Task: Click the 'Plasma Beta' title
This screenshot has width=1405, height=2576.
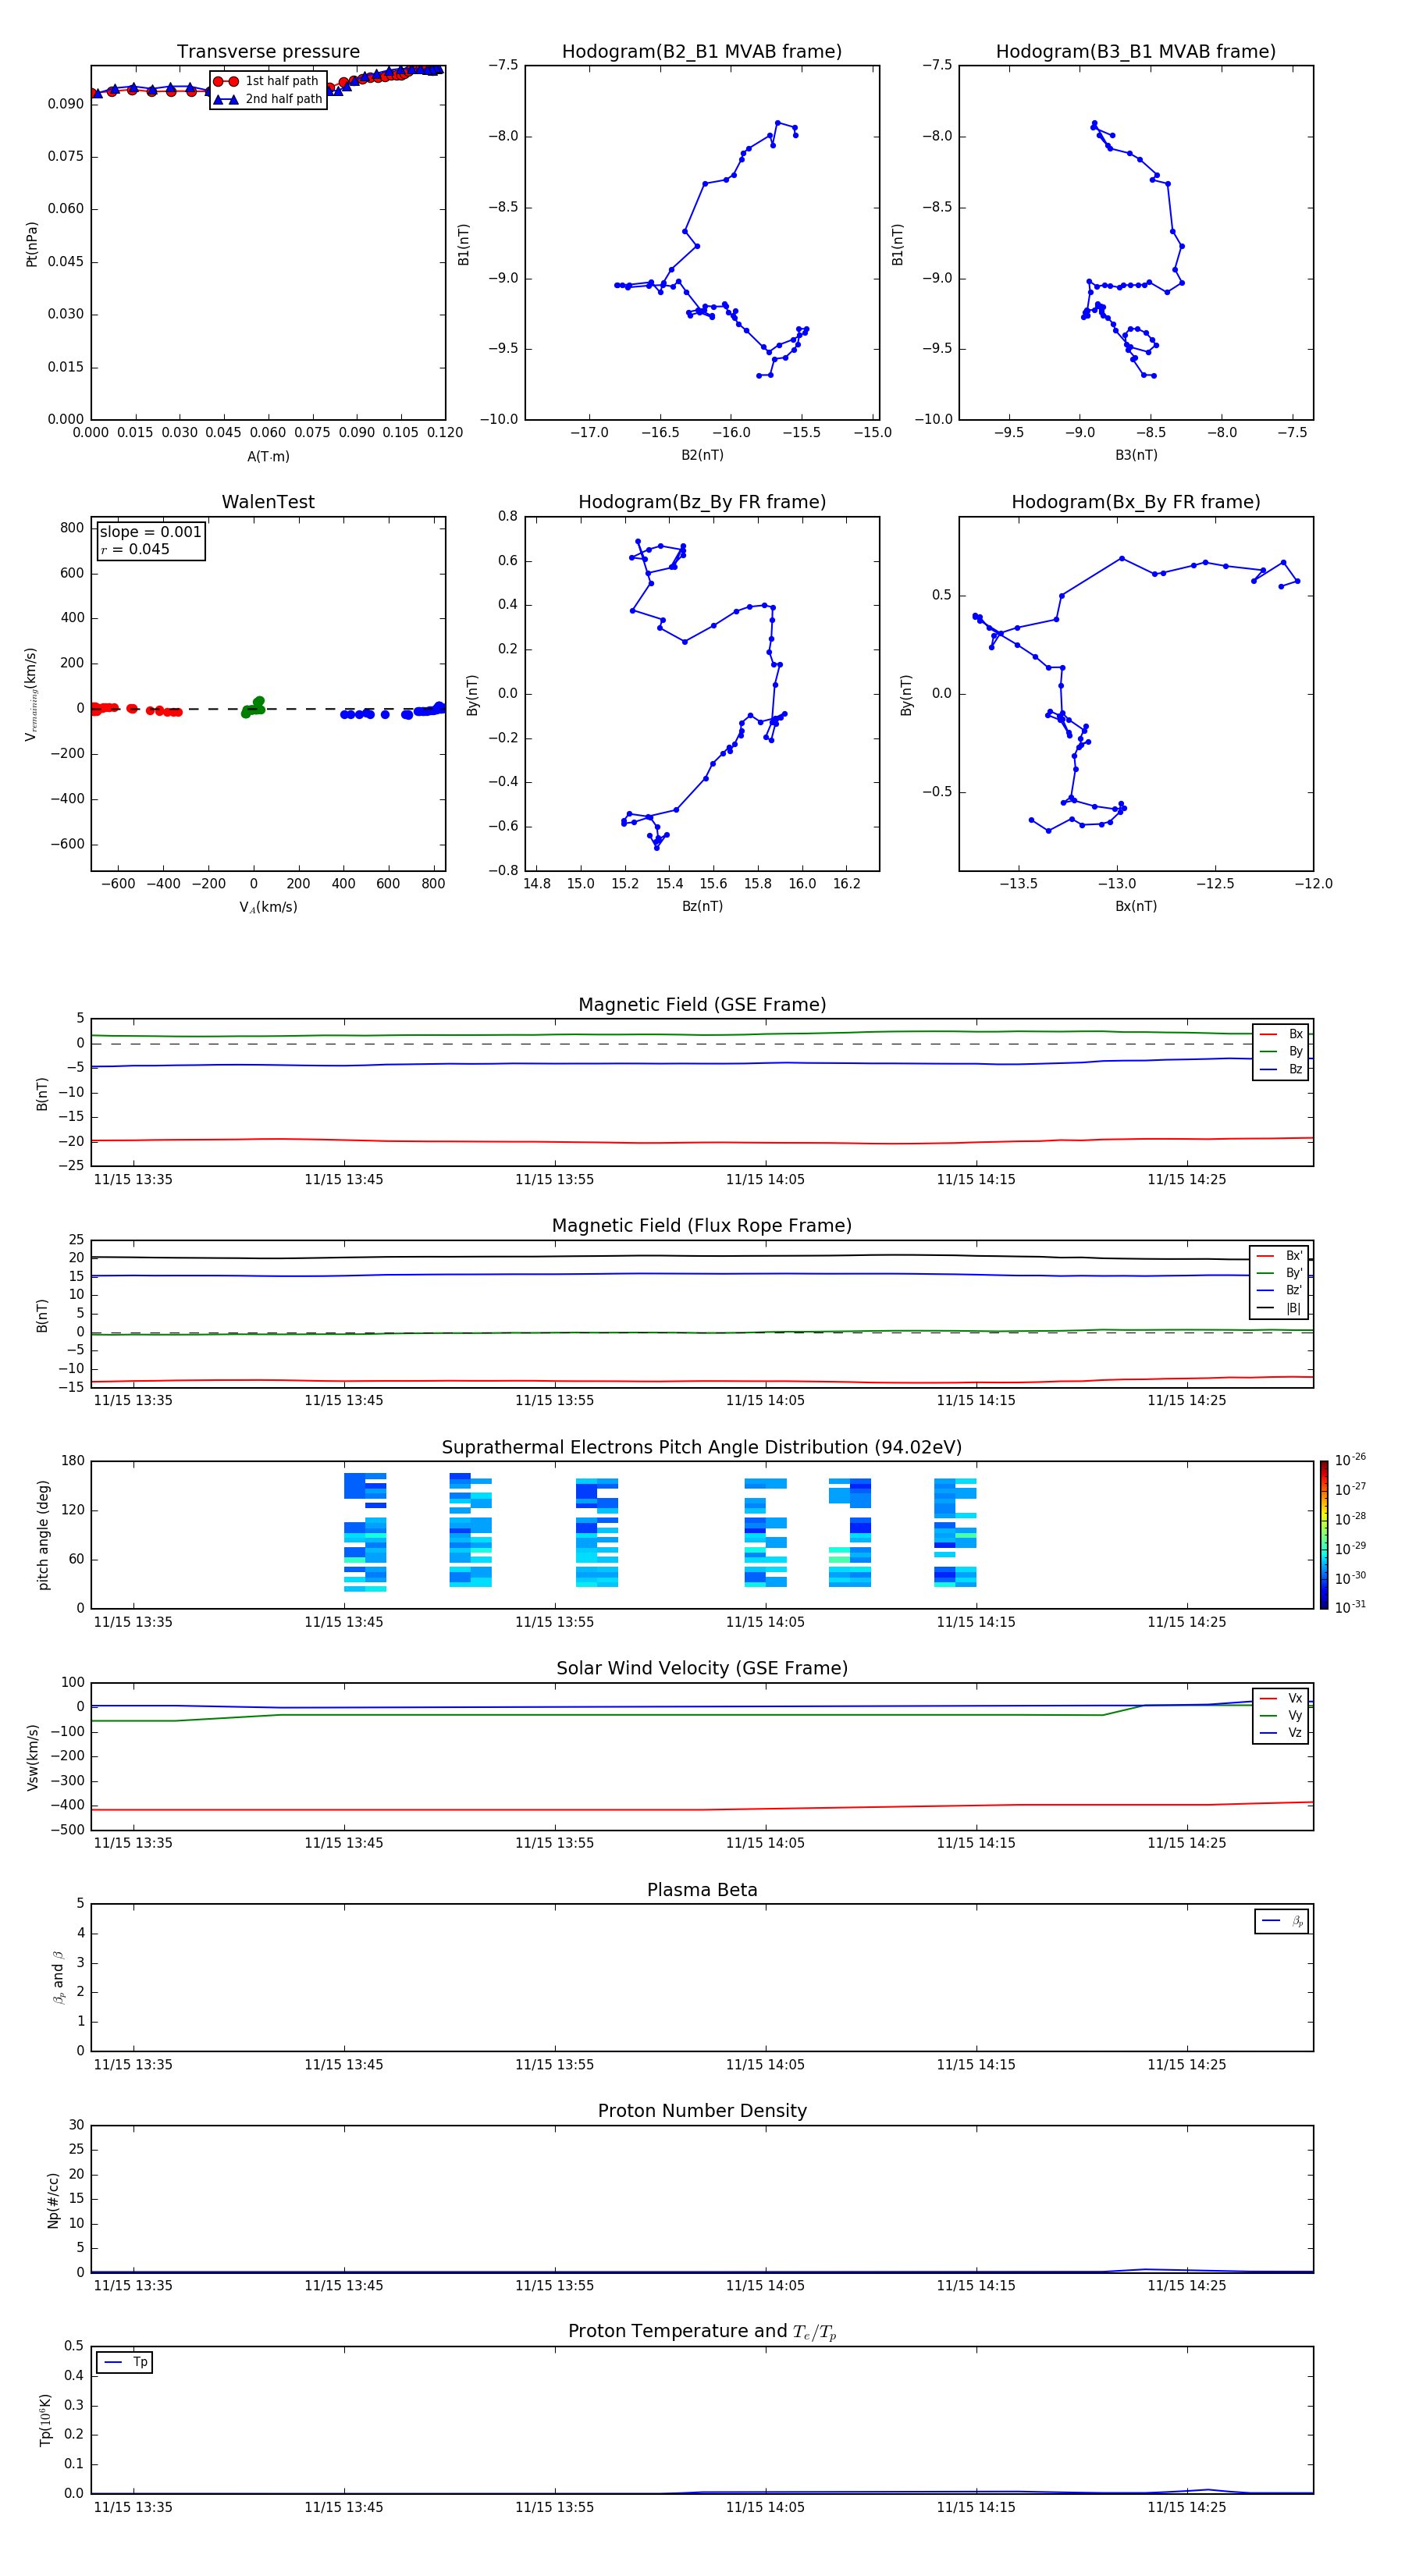Action: (702, 1891)
